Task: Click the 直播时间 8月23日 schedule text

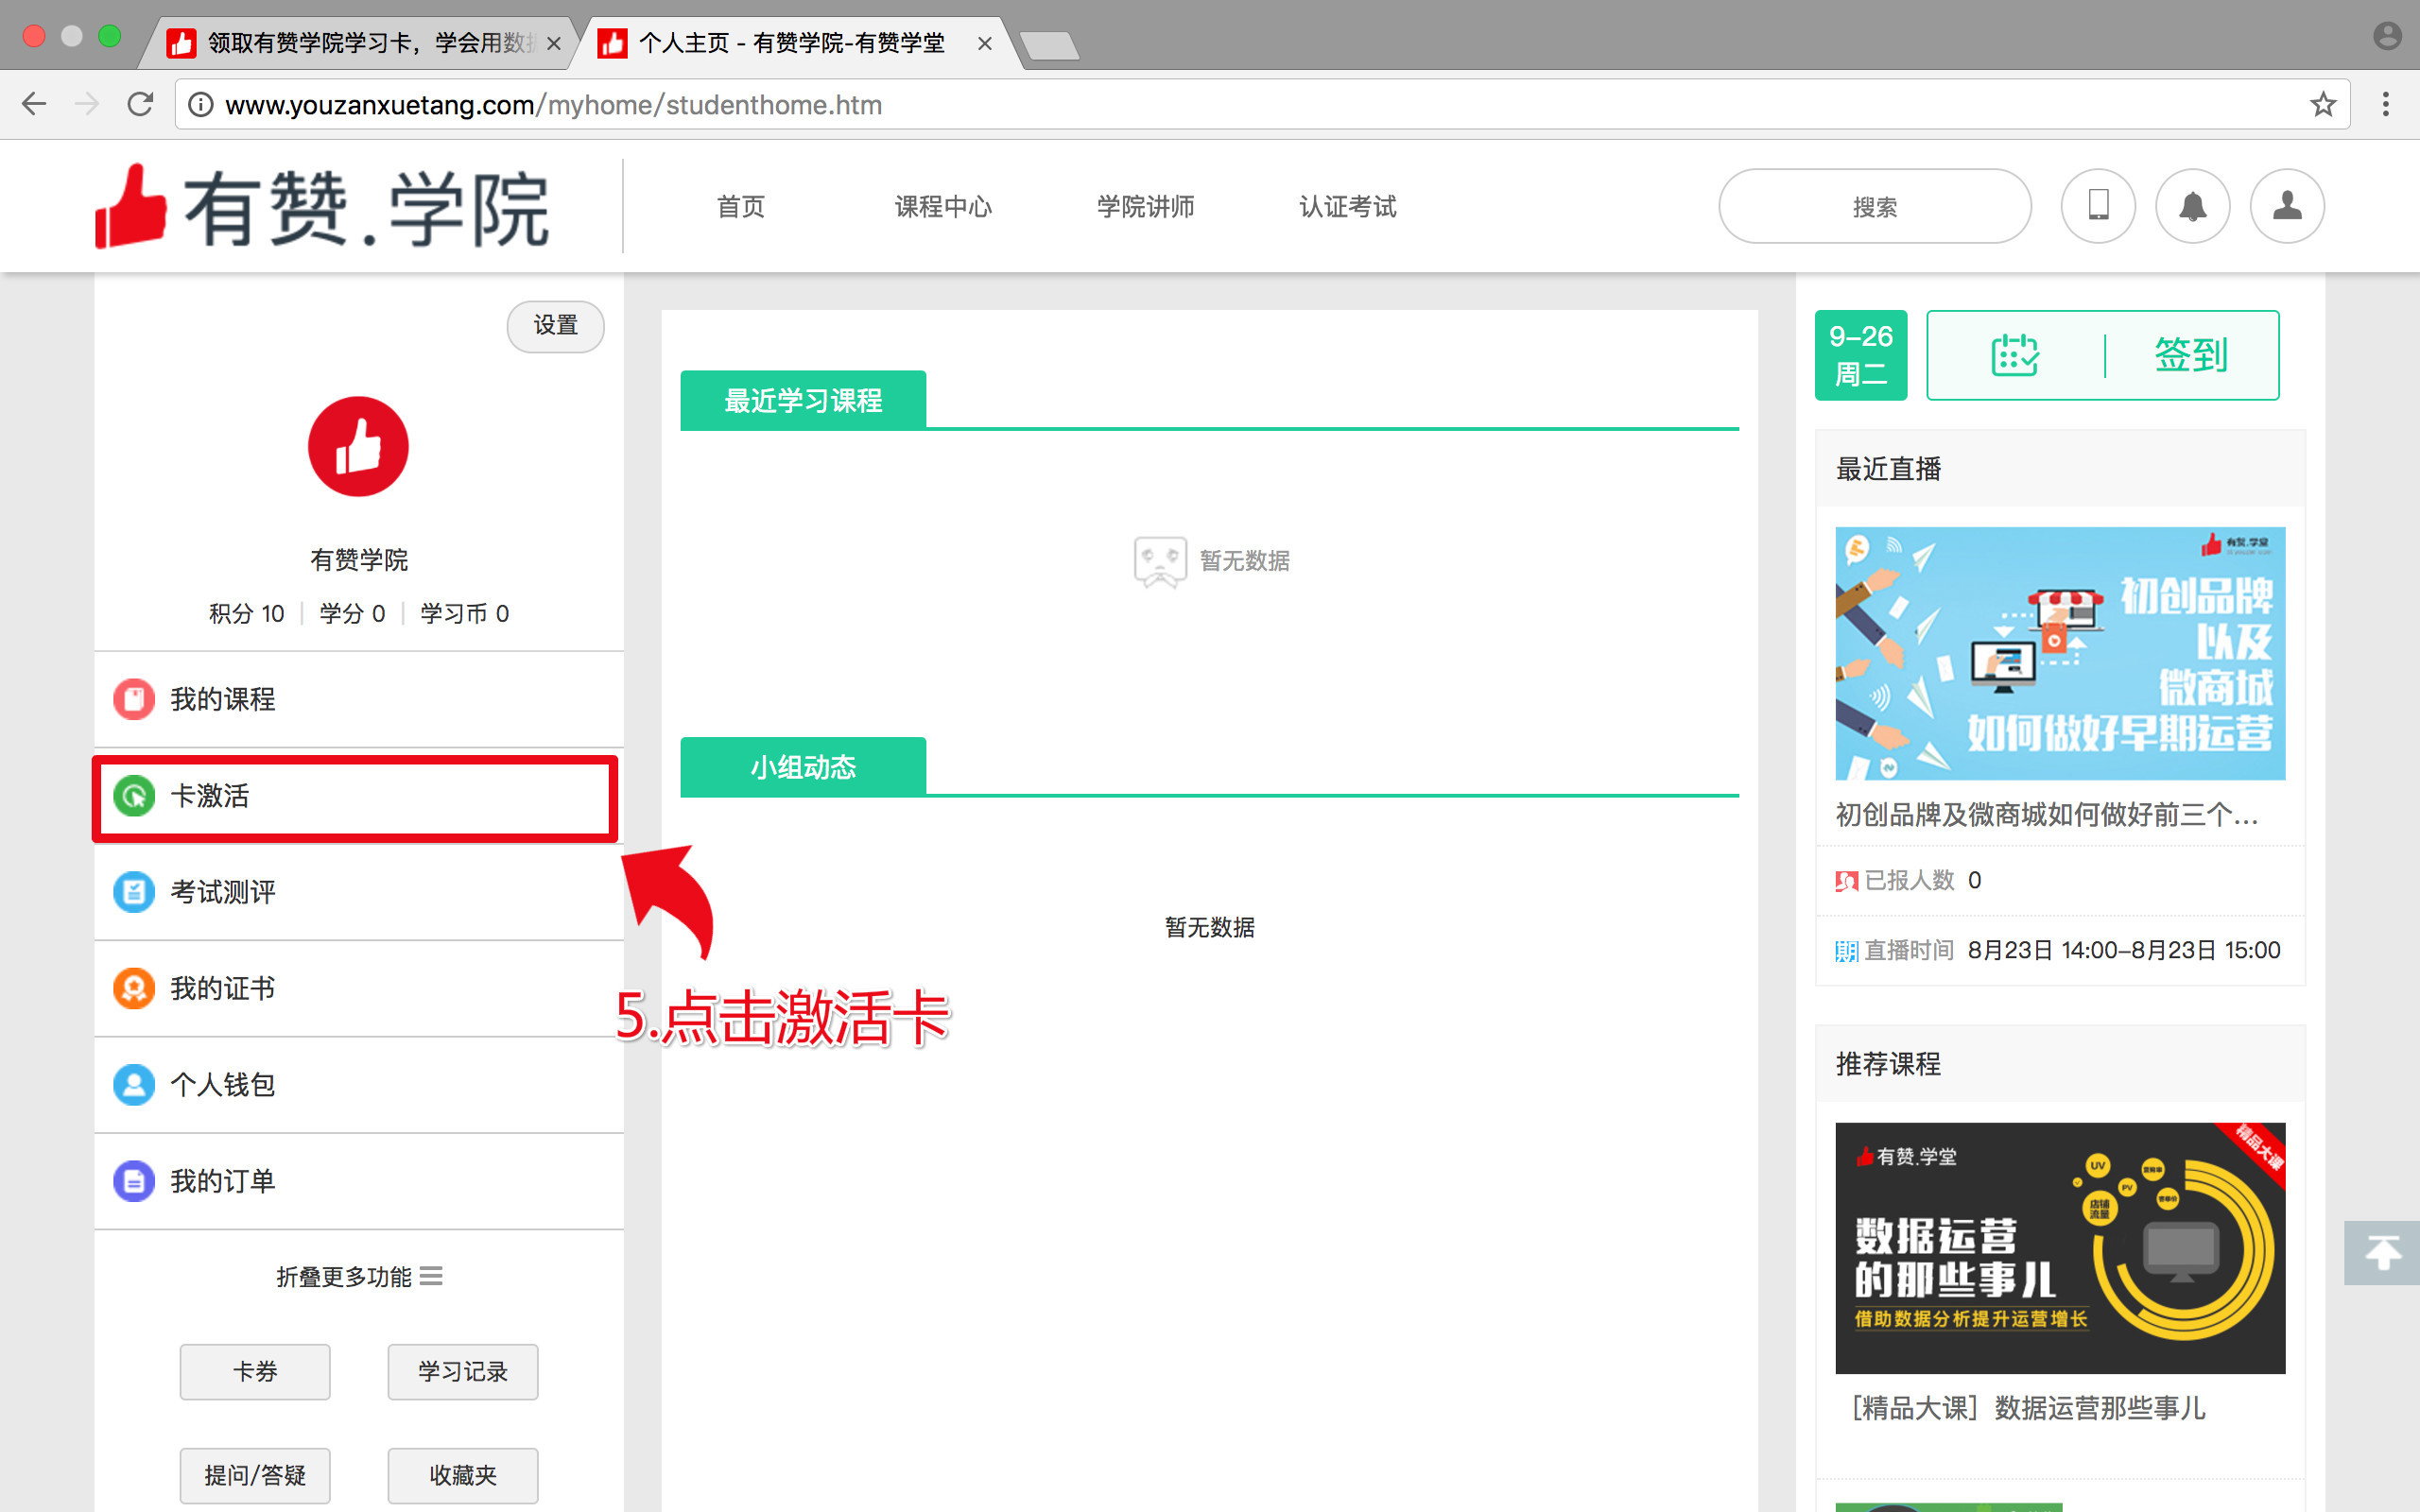Action: pyautogui.click(x=2059, y=950)
